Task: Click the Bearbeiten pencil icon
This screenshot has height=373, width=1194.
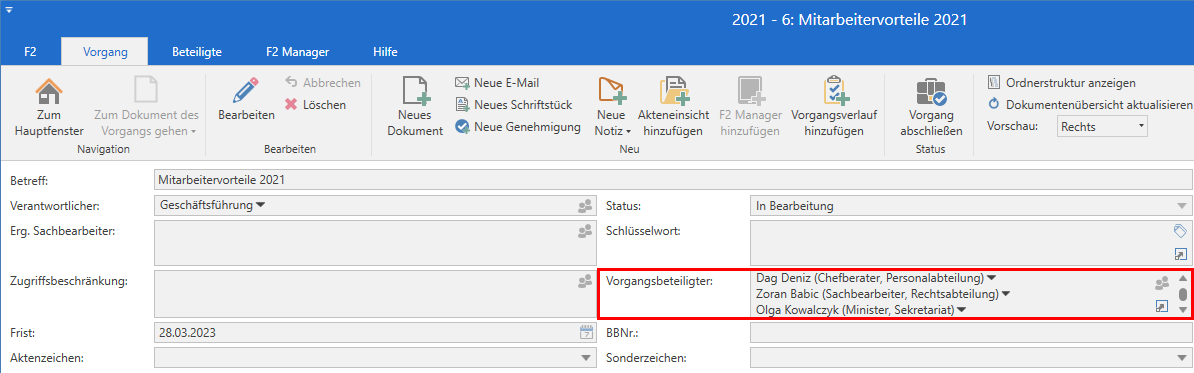Action: (x=246, y=91)
